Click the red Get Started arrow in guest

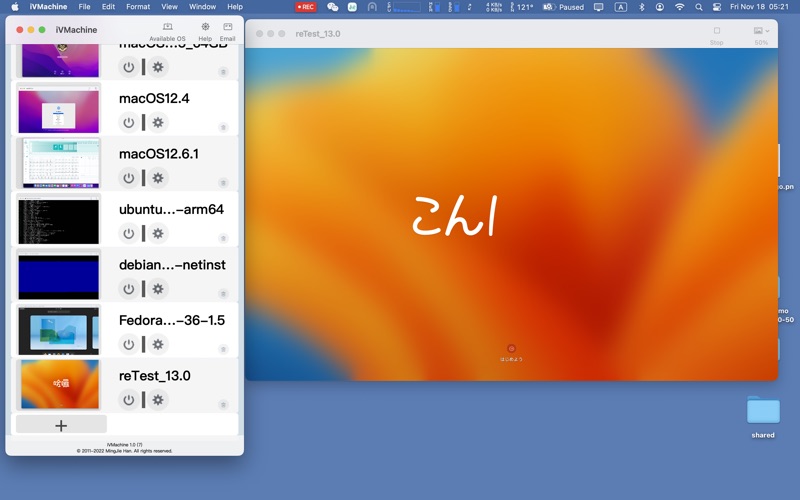point(511,348)
